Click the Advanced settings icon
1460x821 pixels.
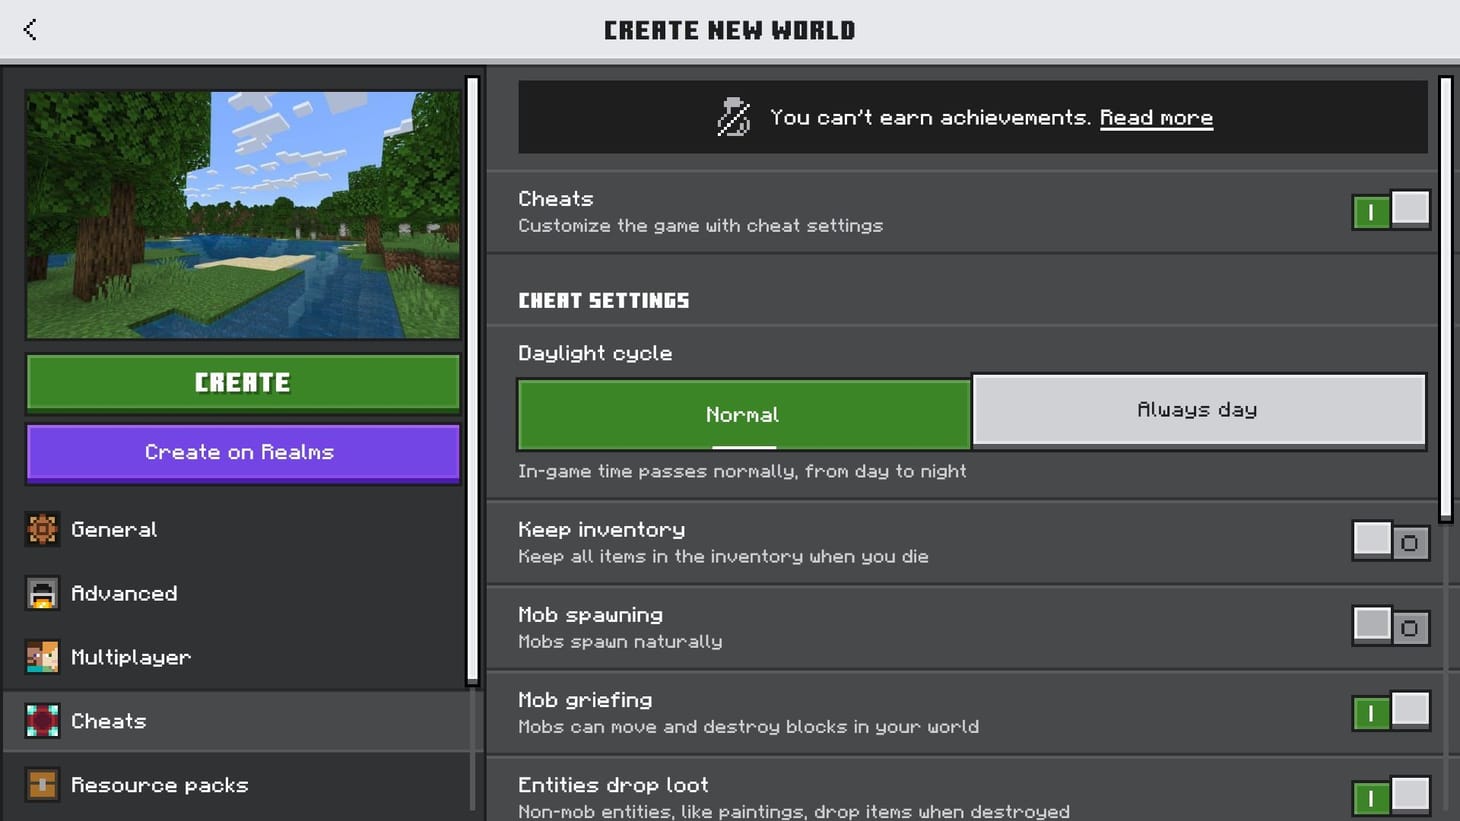click(x=42, y=593)
